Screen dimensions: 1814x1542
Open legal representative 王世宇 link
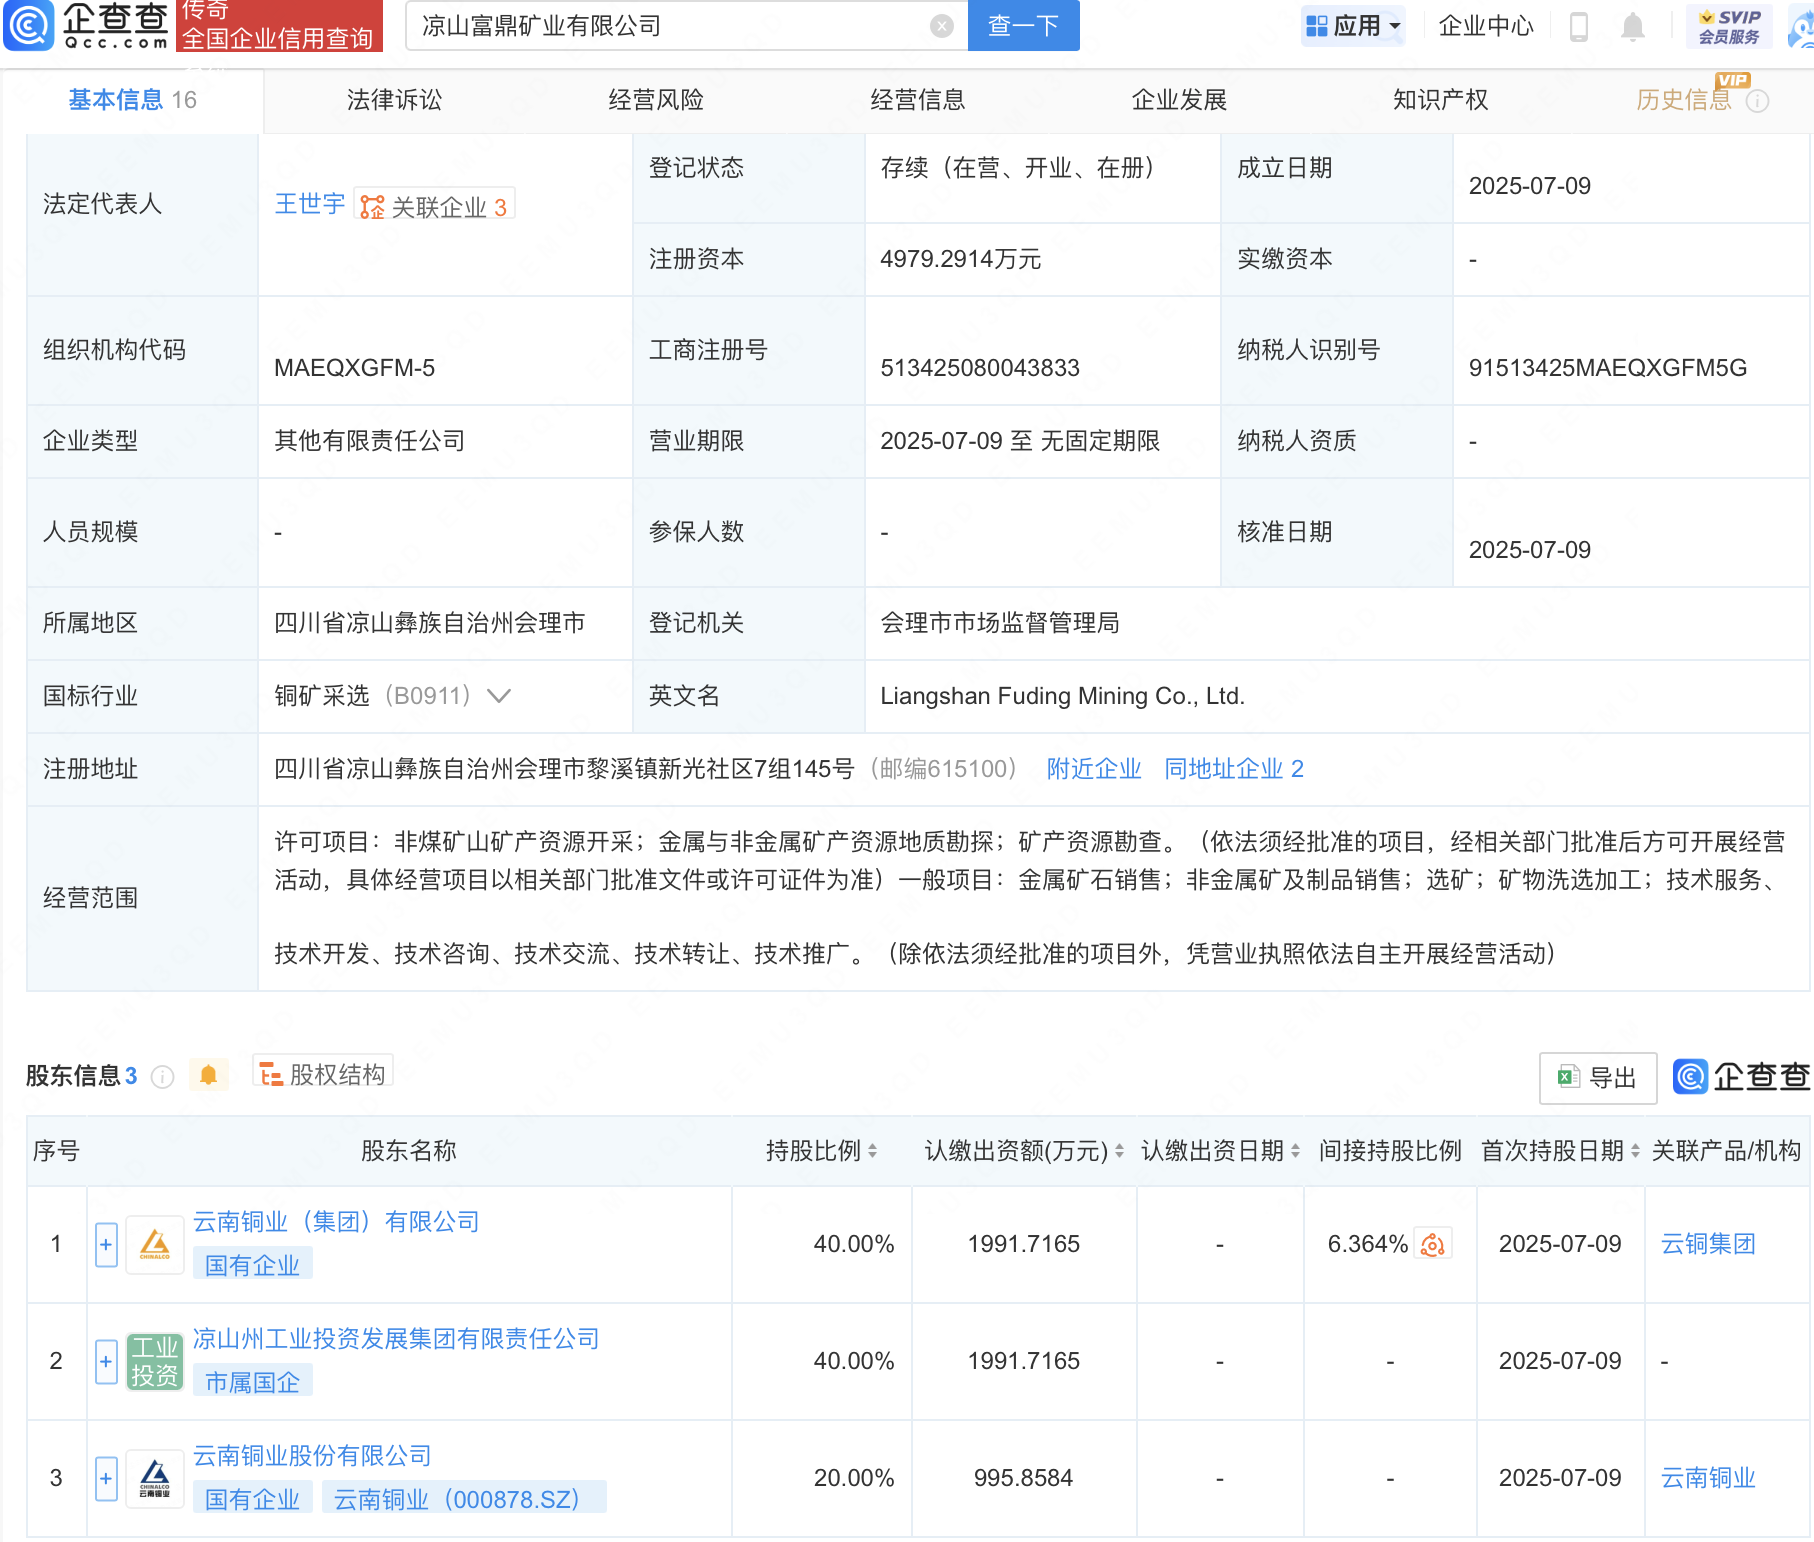tap(310, 204)
